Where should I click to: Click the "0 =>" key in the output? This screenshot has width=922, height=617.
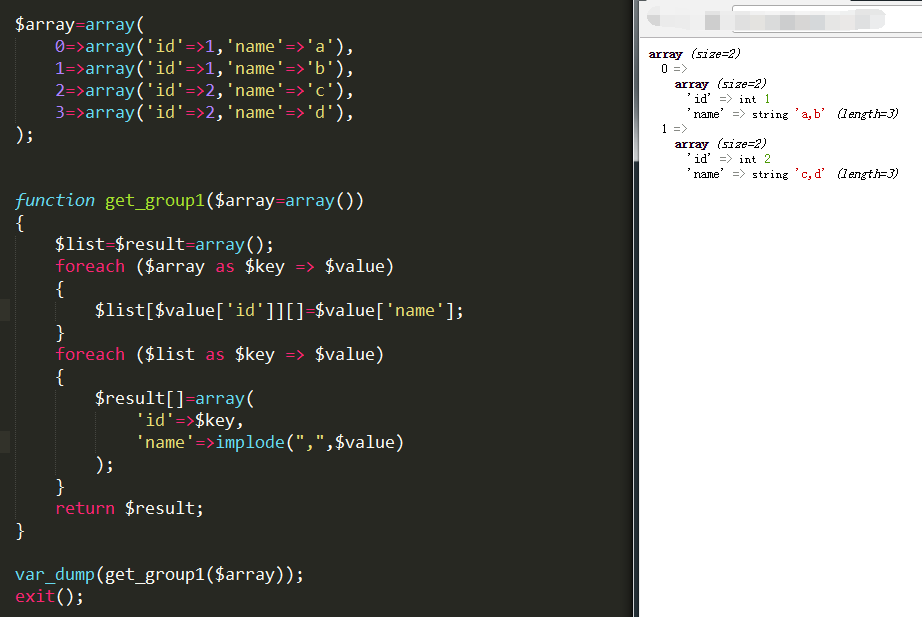click(674, 69)
